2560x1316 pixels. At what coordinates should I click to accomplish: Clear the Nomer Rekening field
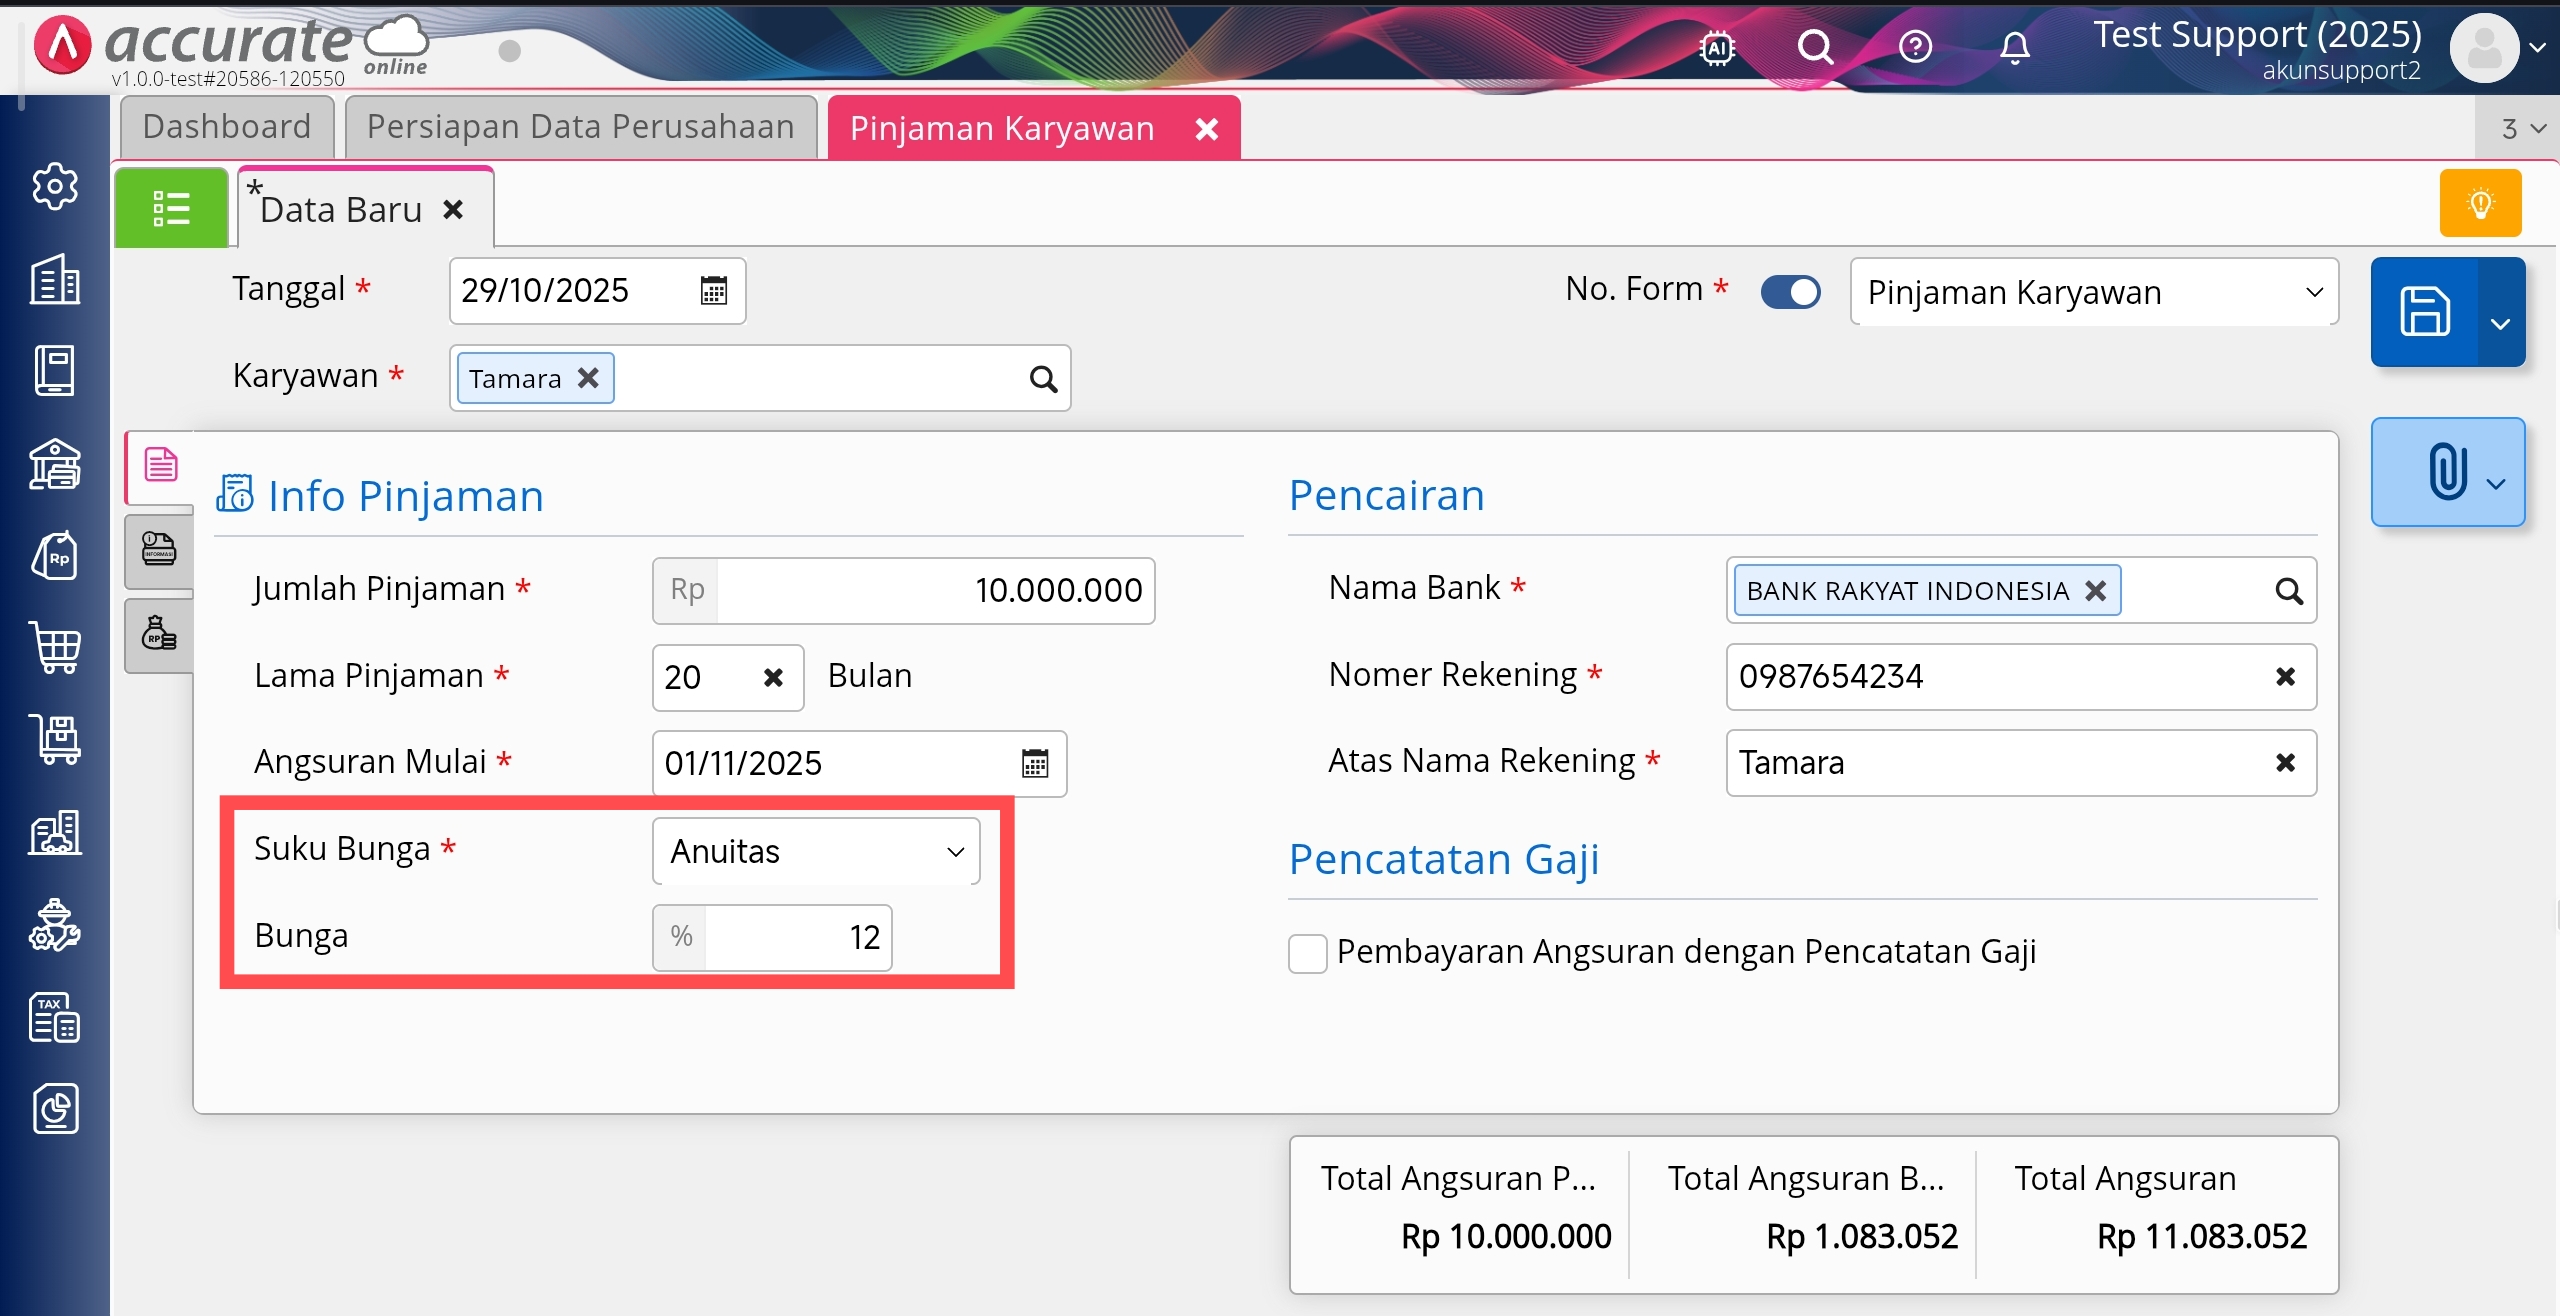coord(2285,677)
